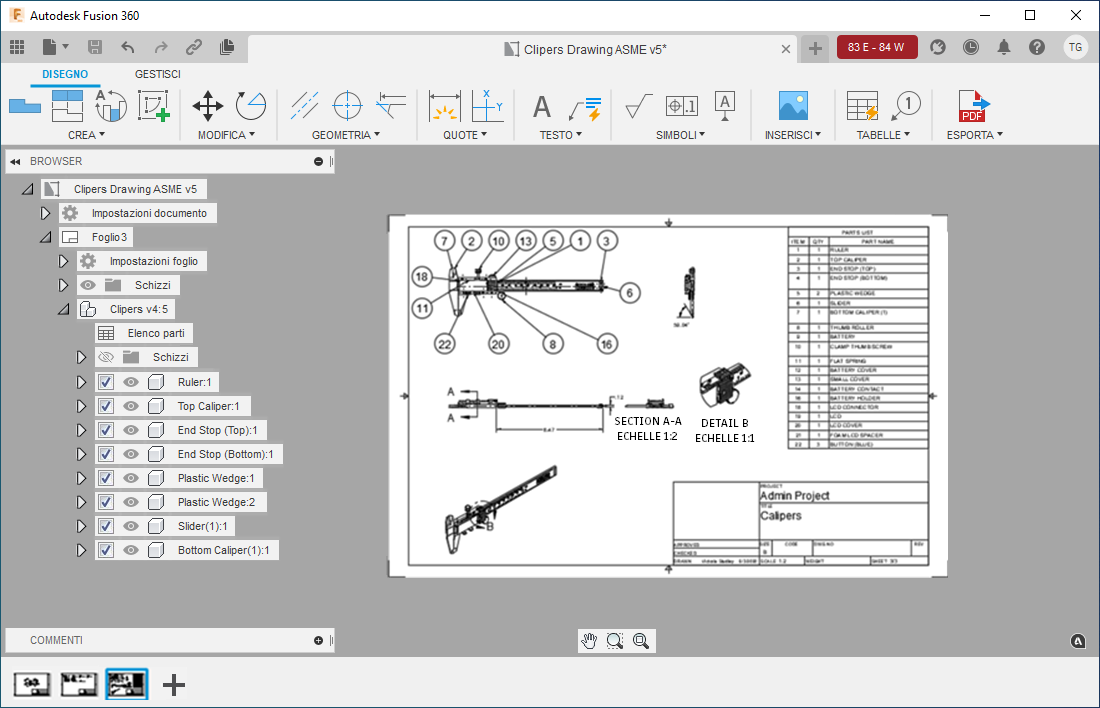
Task: Select the Move tool
Action: 208,106
